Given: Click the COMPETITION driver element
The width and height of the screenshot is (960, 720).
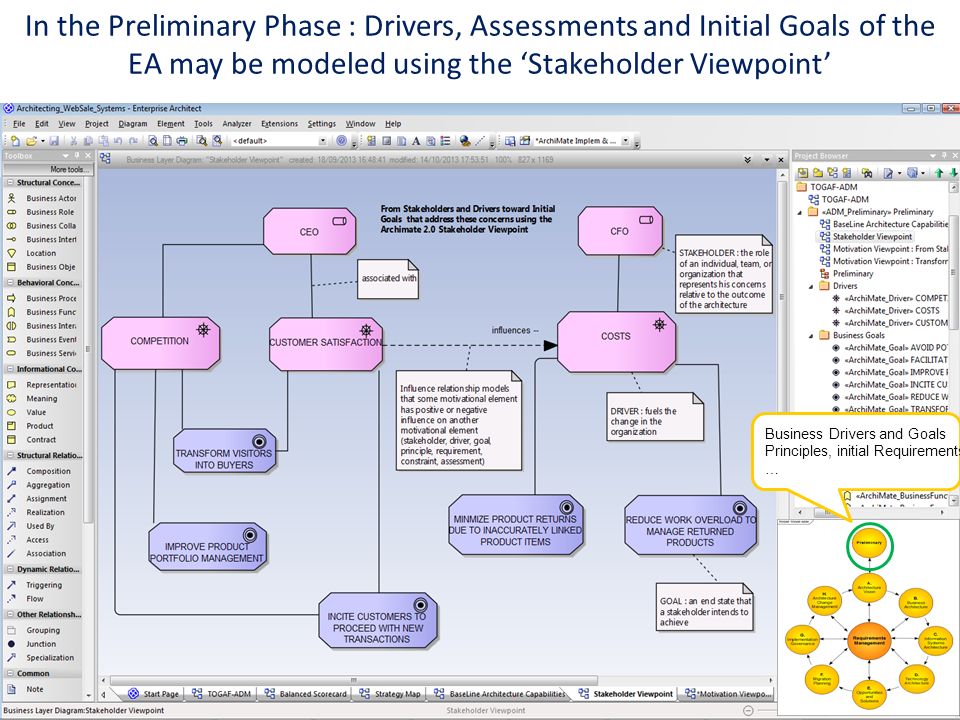Looking at the screenshot, I should point(160,343).
